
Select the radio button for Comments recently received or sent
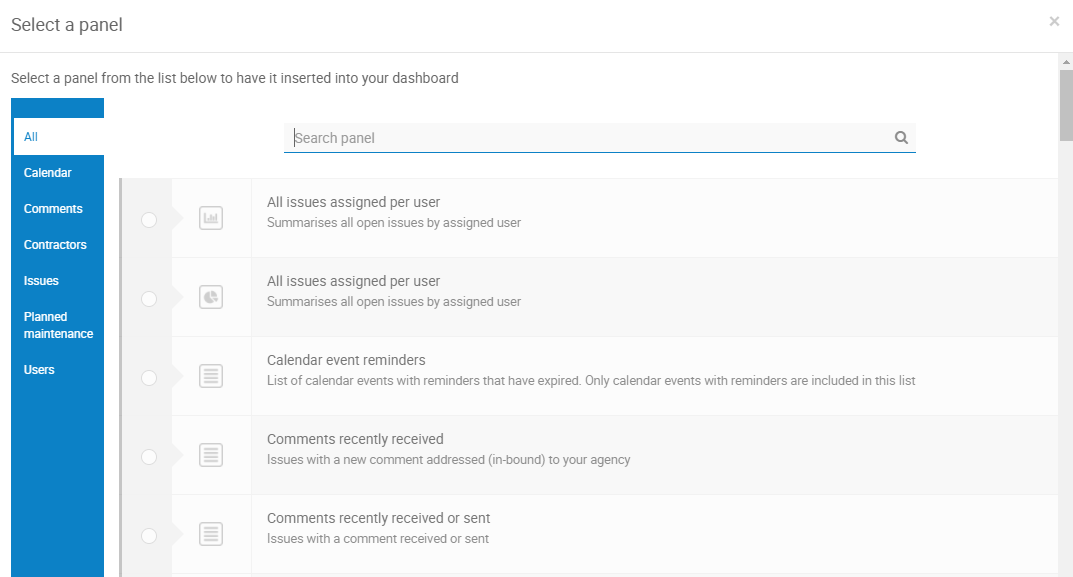(149, 536)
